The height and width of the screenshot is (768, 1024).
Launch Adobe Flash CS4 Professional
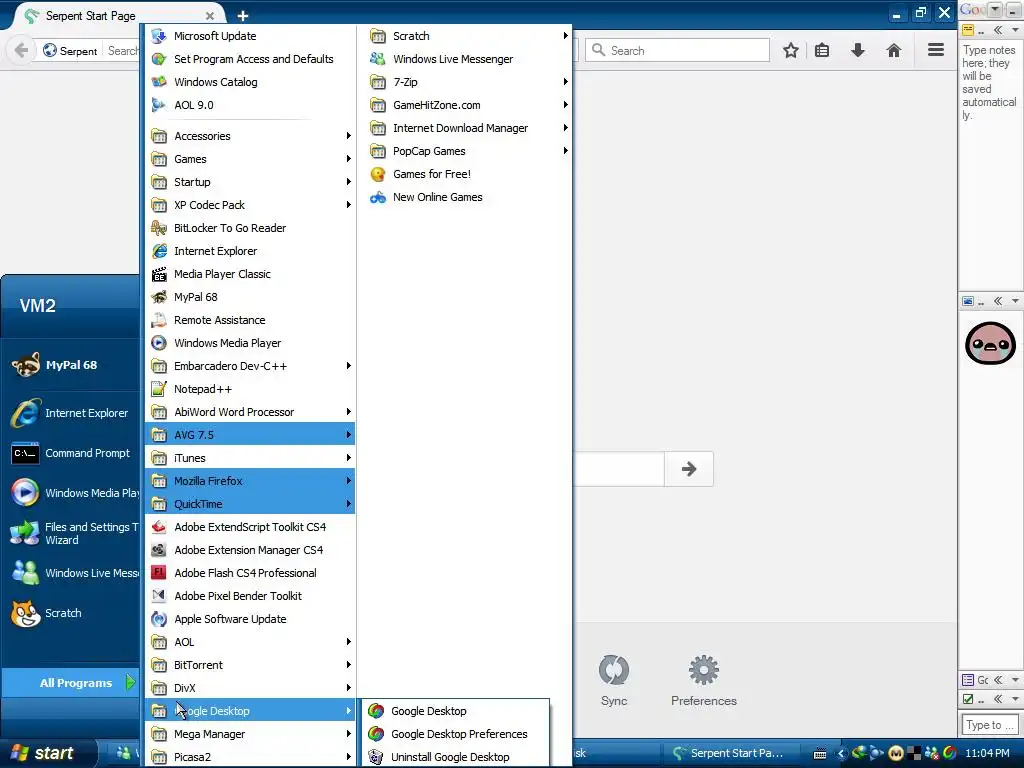coord(250,573)
